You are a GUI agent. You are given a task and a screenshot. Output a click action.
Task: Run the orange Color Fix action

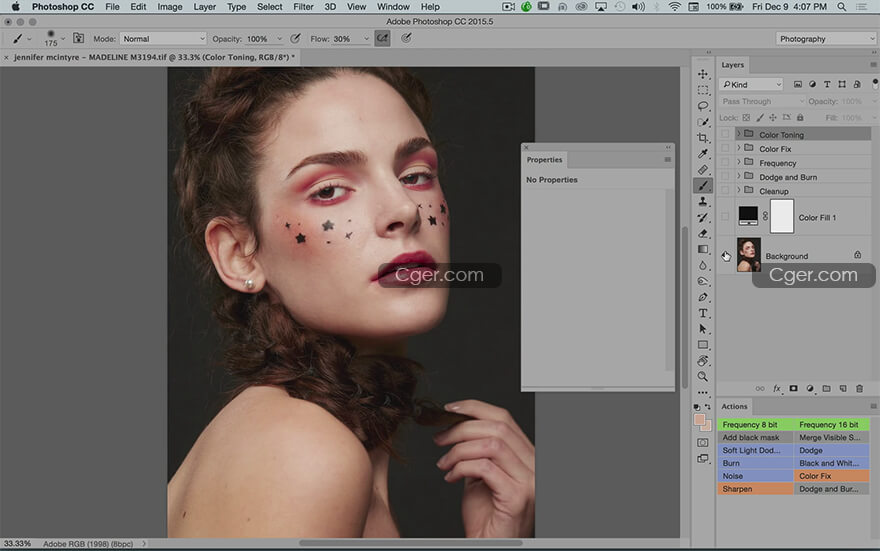tap(832, 476)
